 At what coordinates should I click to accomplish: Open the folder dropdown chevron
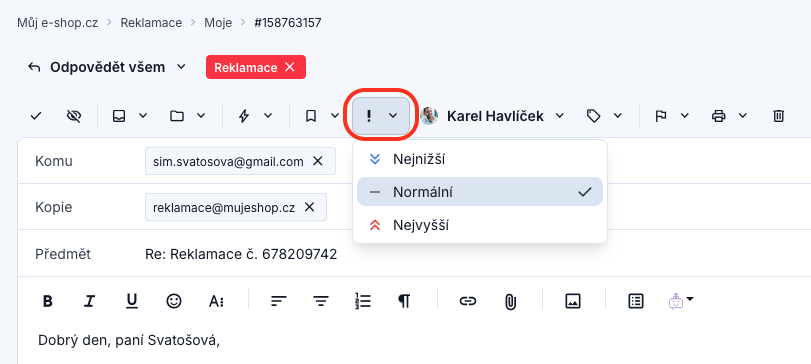tap(201, 116)
